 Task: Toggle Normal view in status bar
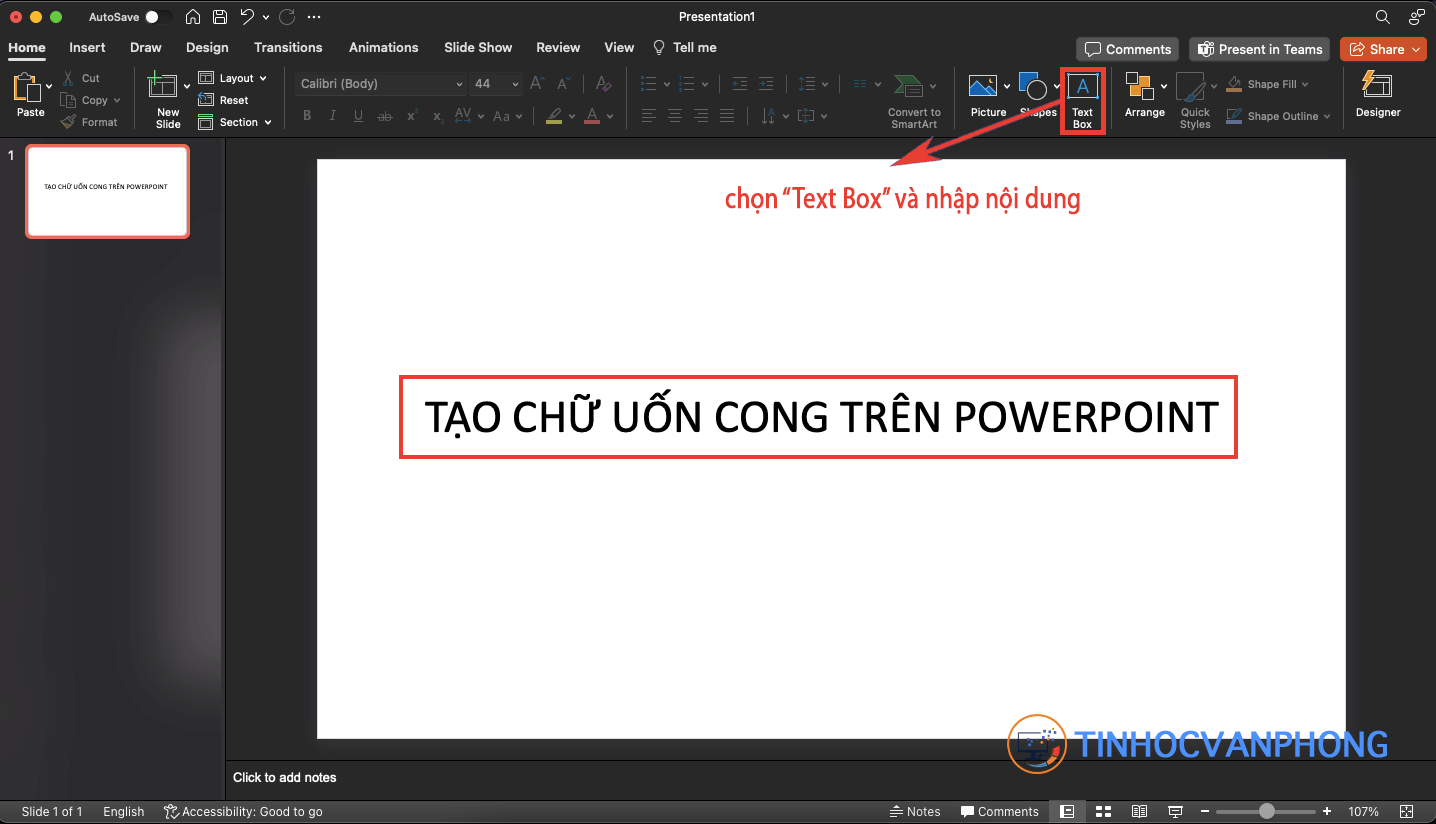pyautogui.click(x=1067, y=811)
